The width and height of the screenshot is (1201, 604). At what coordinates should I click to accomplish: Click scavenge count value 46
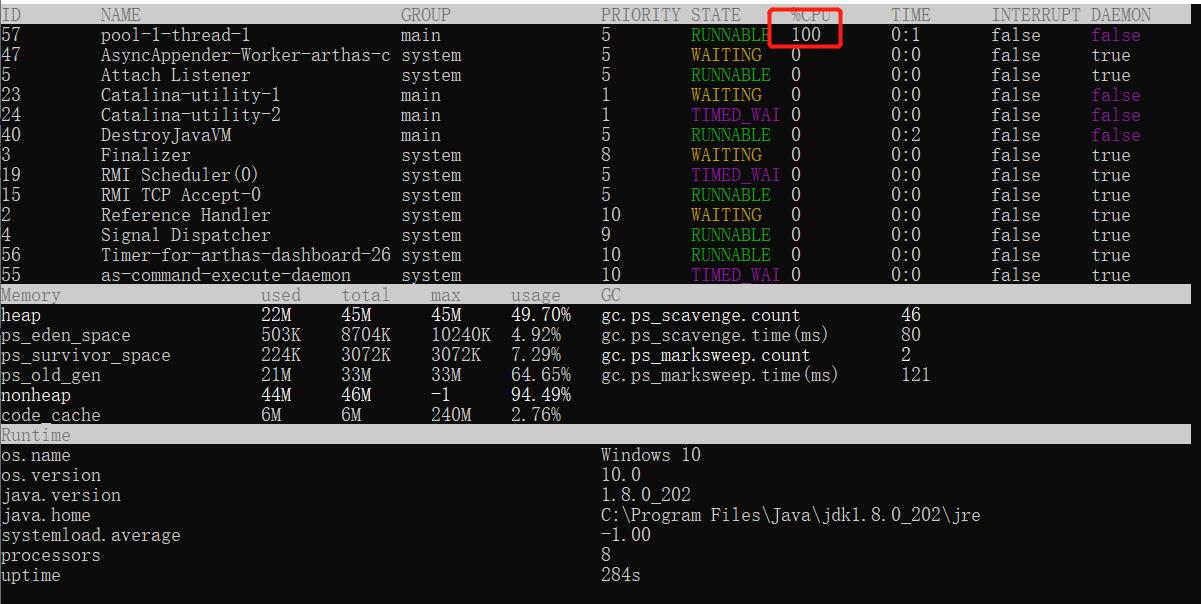click(911, 315)
